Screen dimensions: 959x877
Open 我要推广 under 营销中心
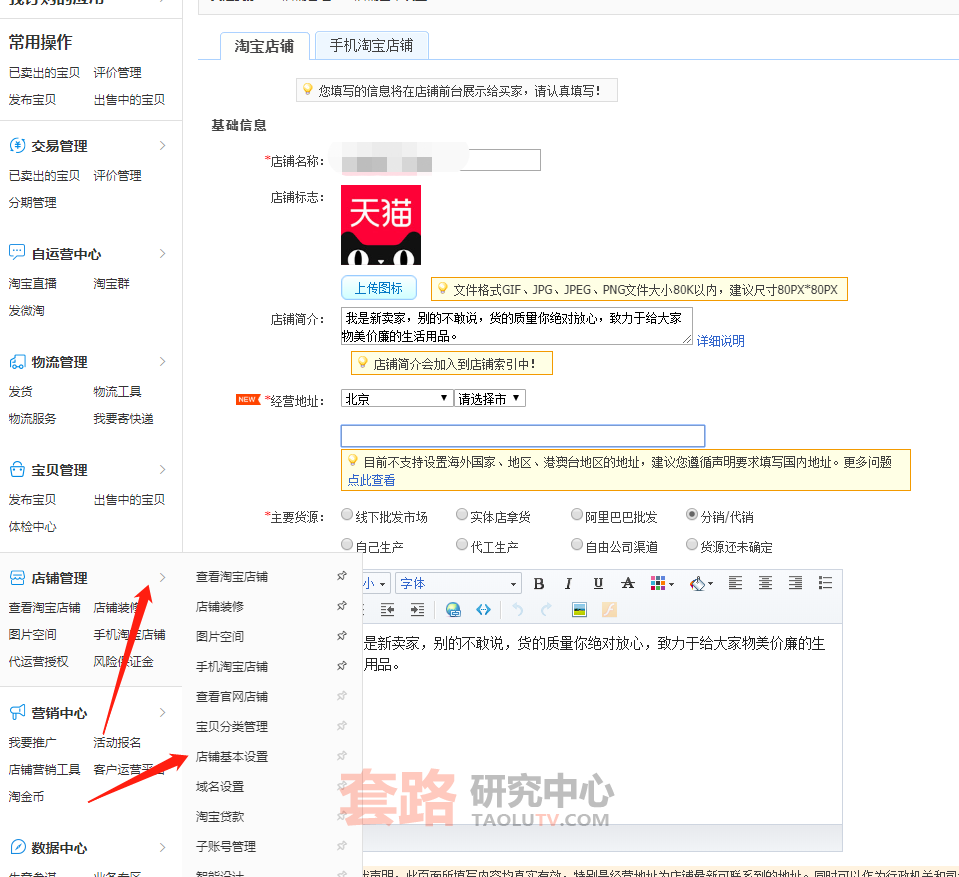click(x=32, y=742)
